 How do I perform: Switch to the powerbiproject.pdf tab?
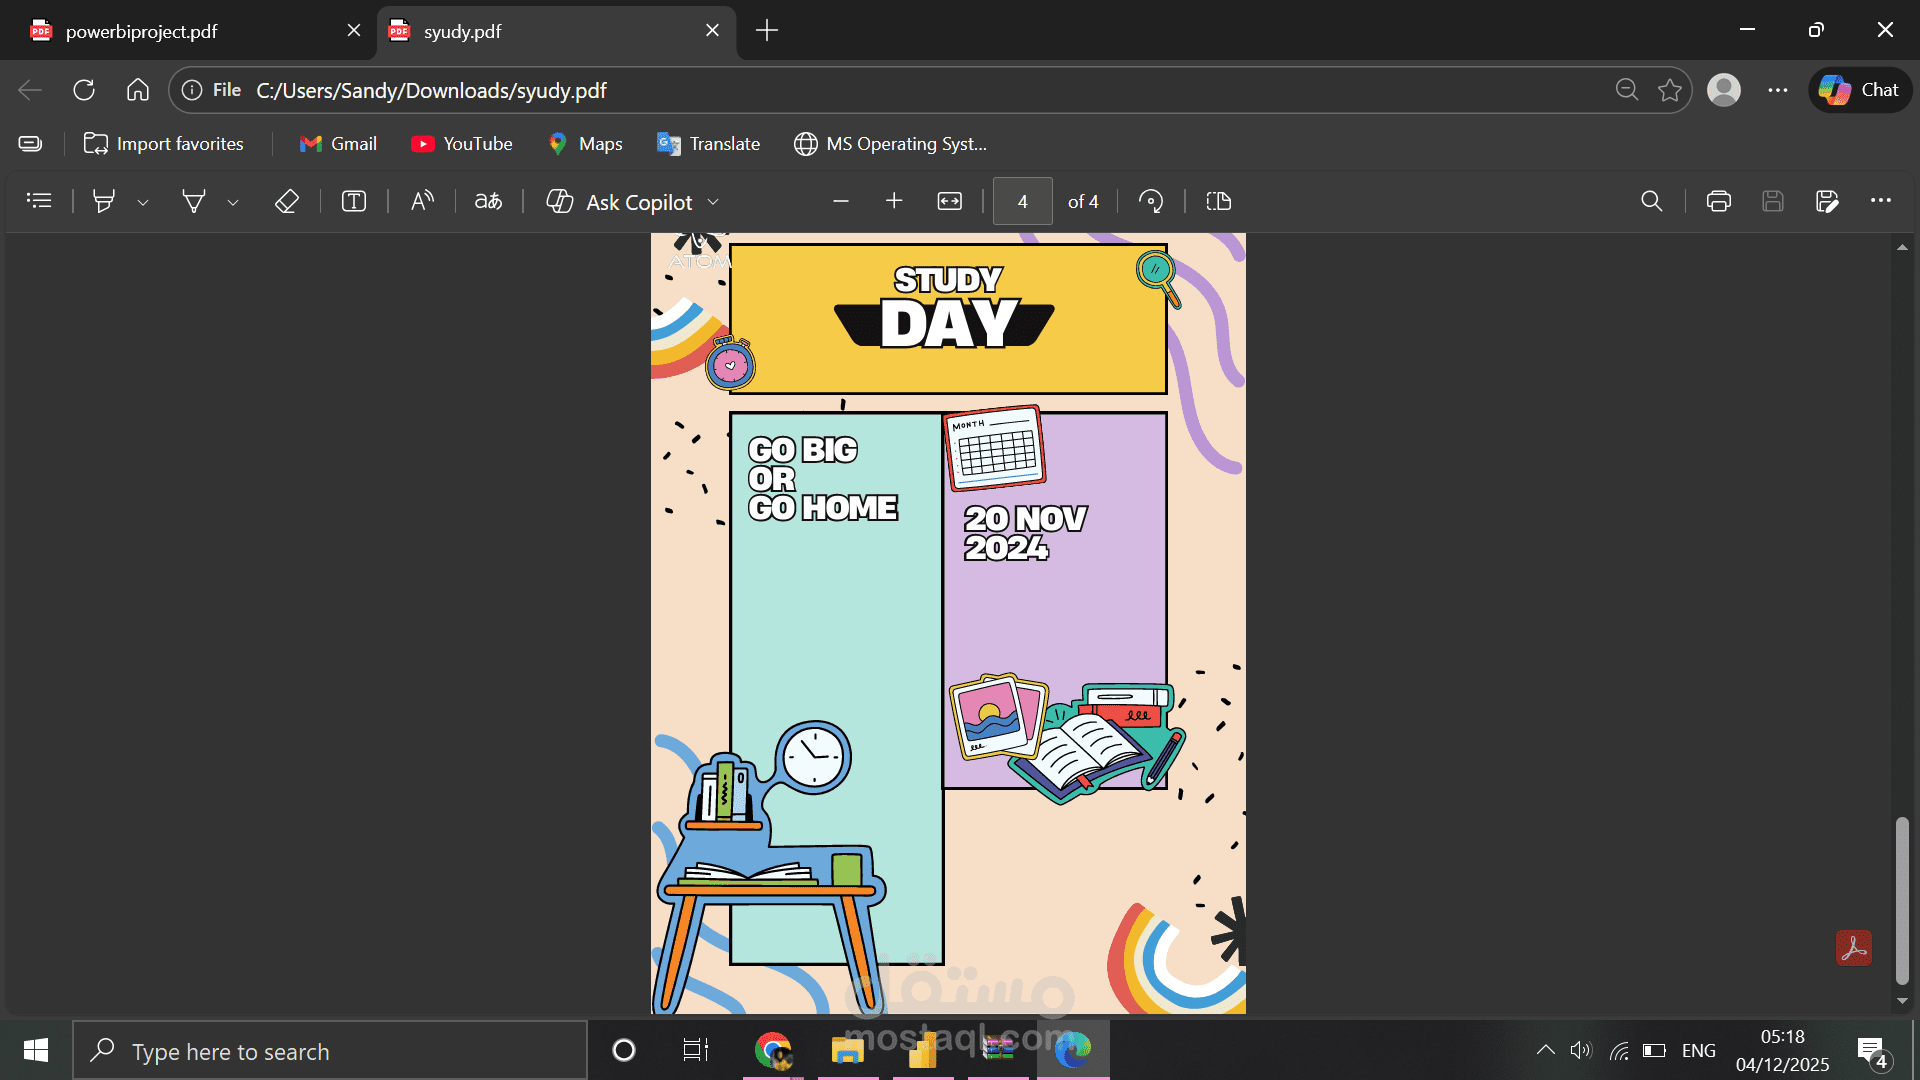(x=180, y=30)
